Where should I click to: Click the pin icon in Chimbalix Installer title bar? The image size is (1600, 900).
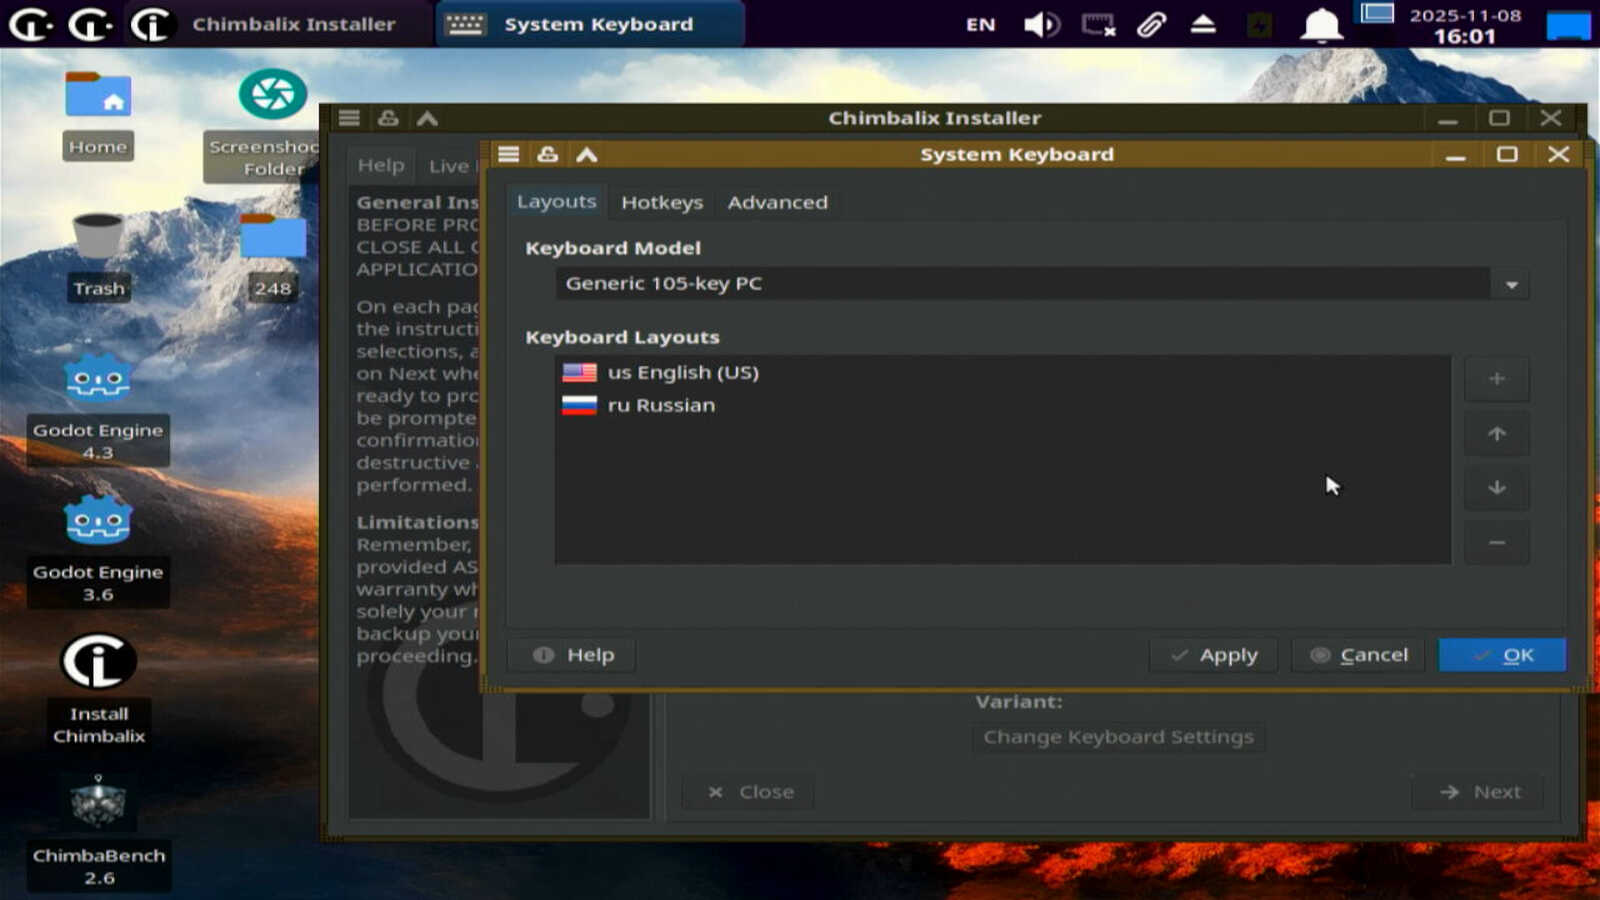point(388,118)
